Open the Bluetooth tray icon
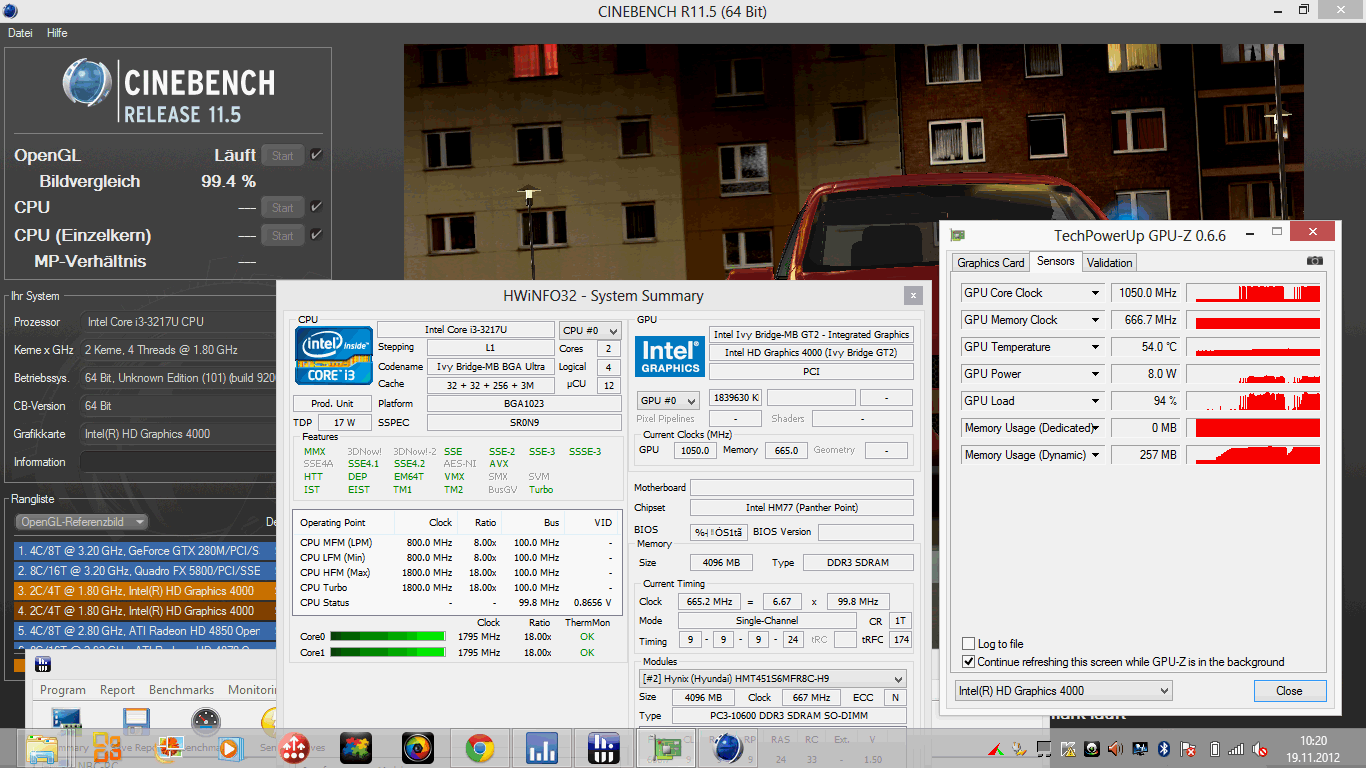Image resolution: width=1366 pixels, height=768 pixels. coord(1164,748)
